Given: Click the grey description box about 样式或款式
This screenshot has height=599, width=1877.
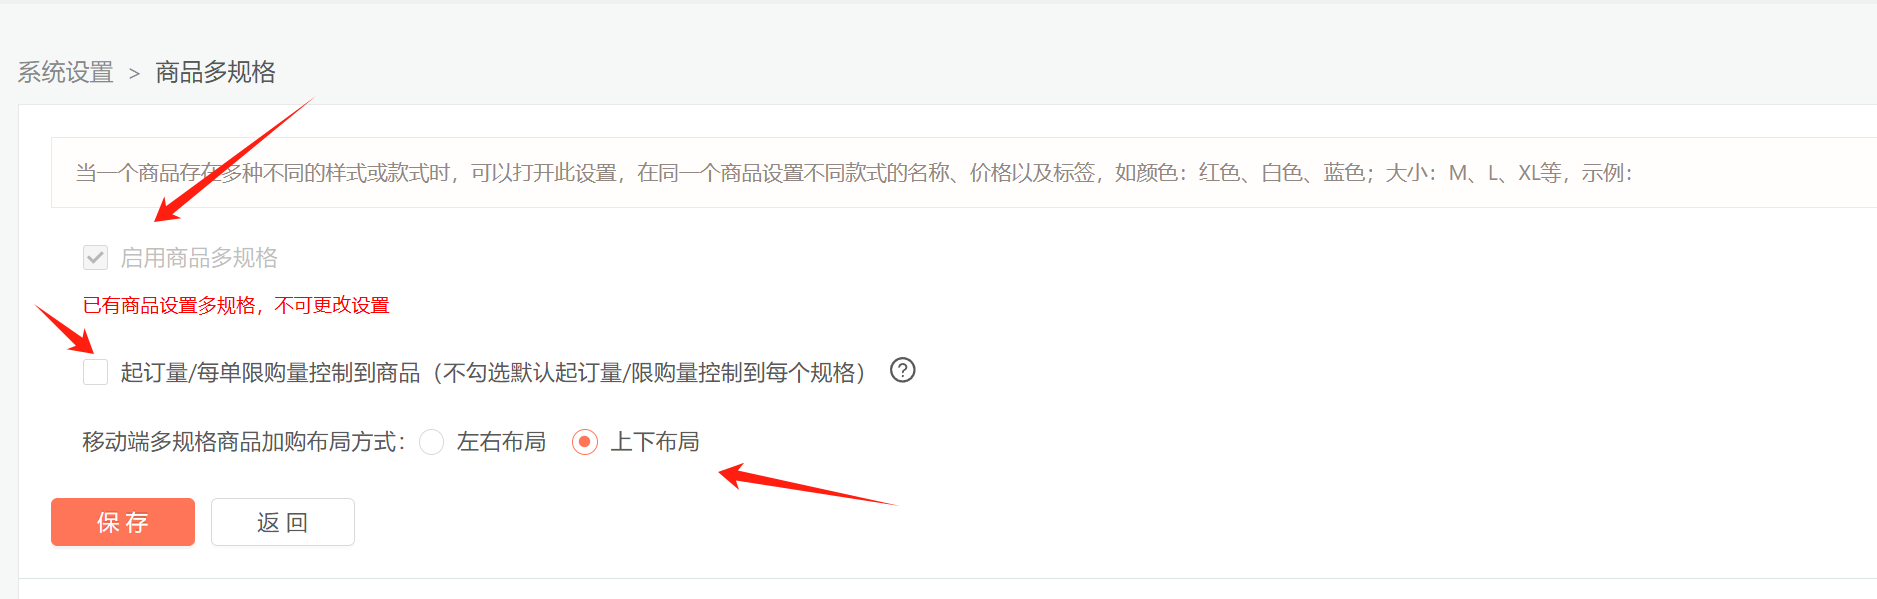Looking at the screenshot, I should tap(964, 173).
